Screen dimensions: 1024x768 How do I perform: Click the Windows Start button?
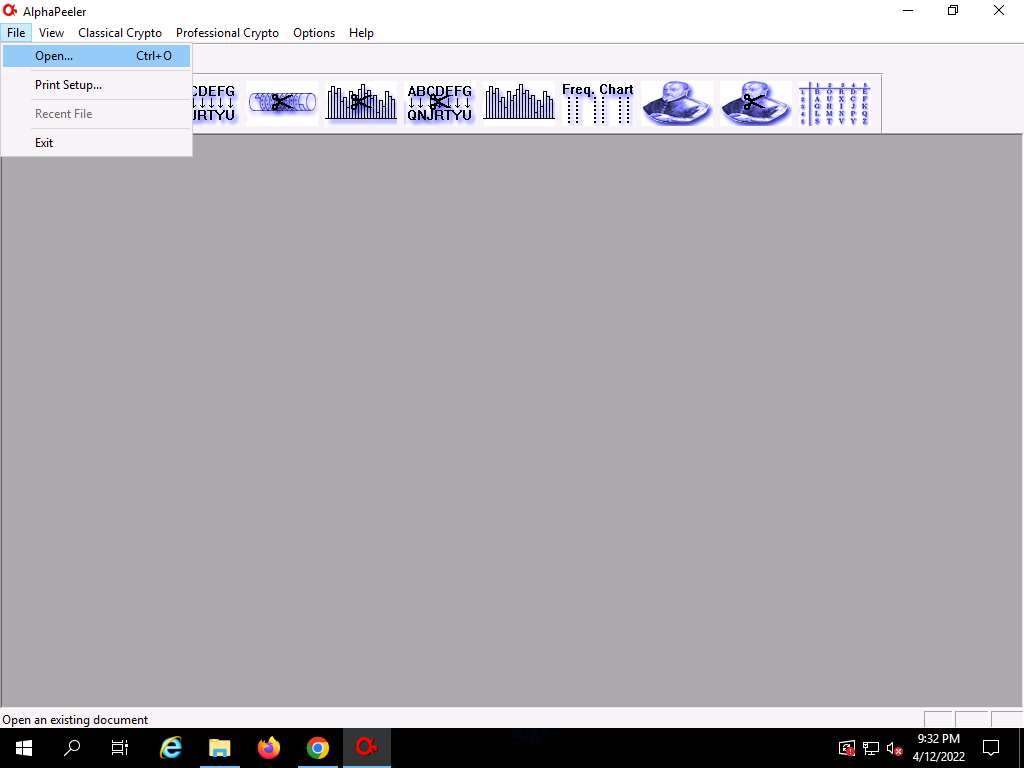pyautogui.click(x=23, y=748)
